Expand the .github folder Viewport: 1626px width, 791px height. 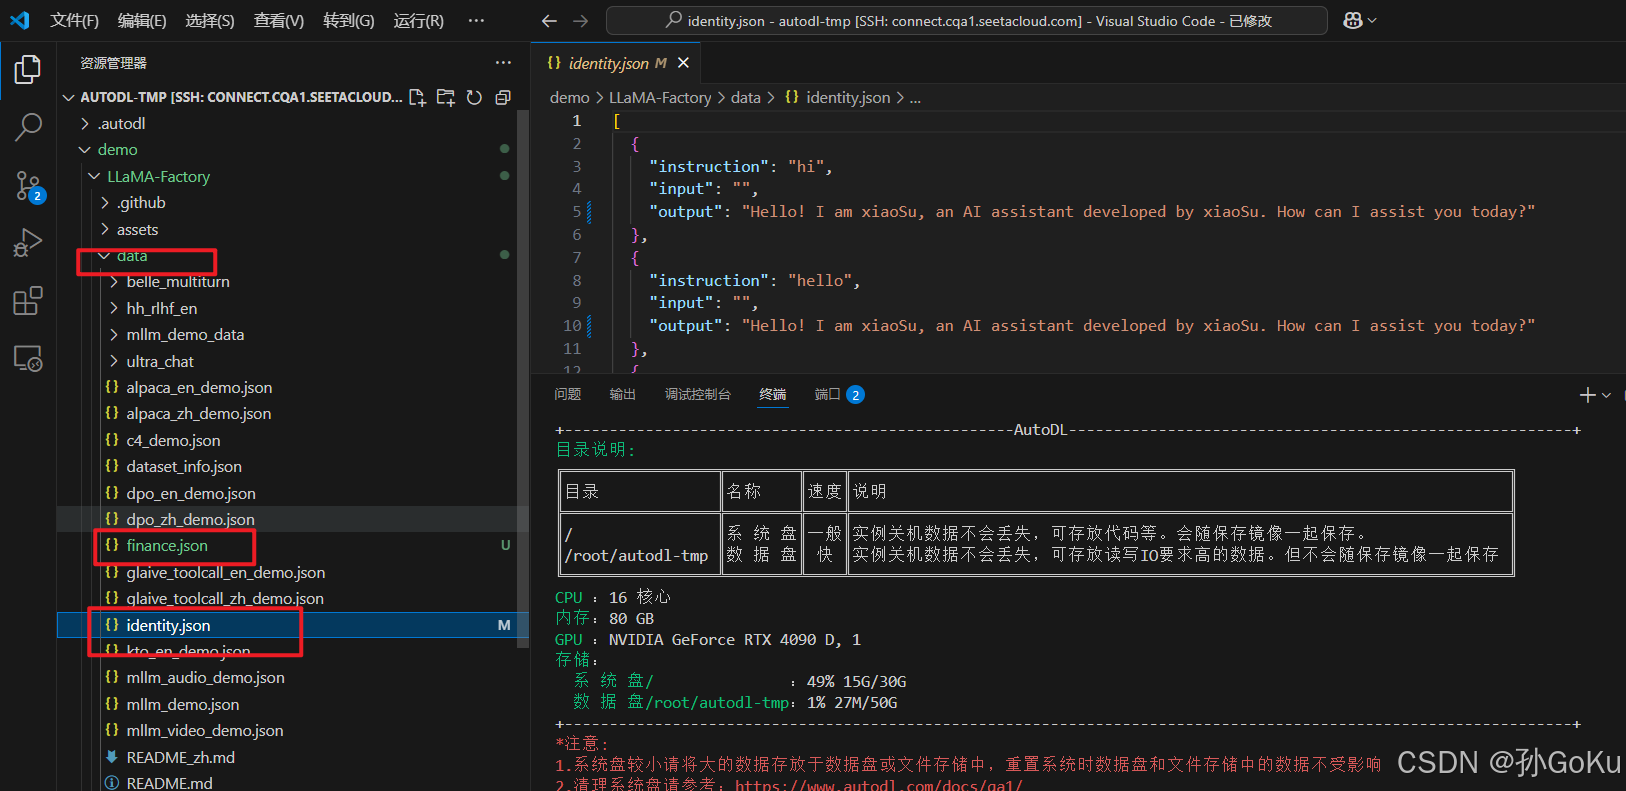point(141,203)
